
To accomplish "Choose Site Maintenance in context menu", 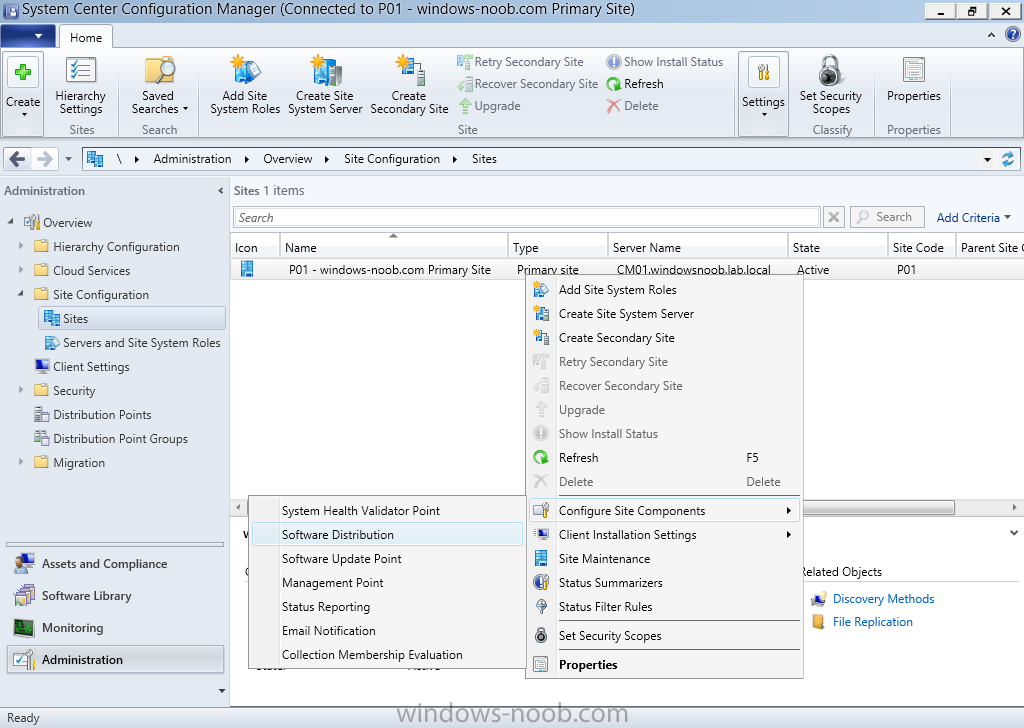I will click(x=665, y=559).
